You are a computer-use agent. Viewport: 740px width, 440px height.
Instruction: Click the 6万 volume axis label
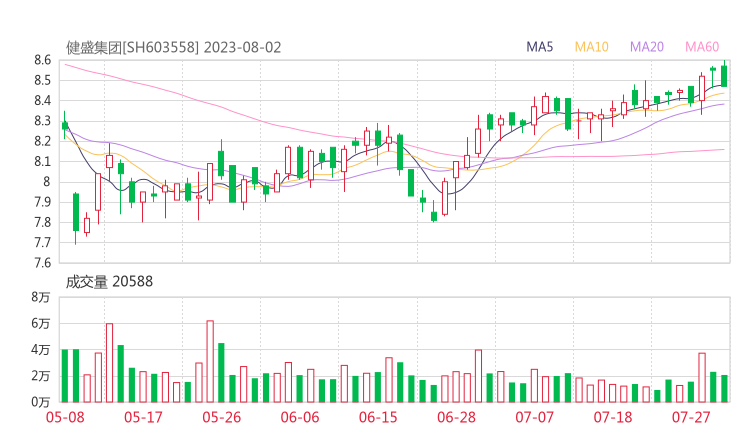click(x=41, y=324)
